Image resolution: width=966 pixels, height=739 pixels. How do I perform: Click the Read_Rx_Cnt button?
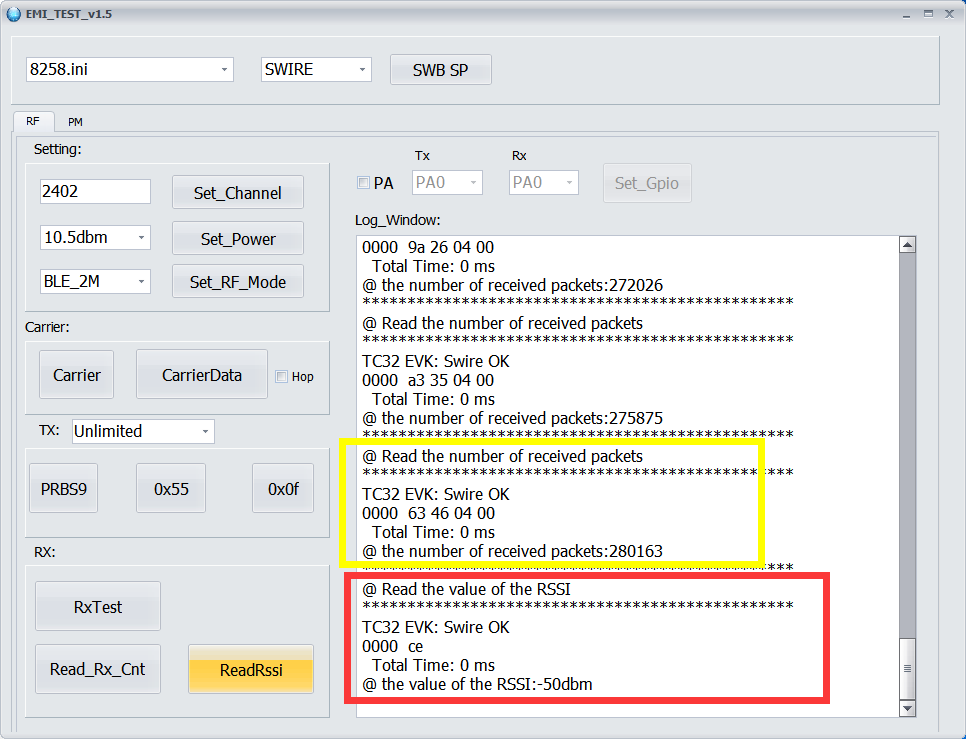[x=98, y=669]
